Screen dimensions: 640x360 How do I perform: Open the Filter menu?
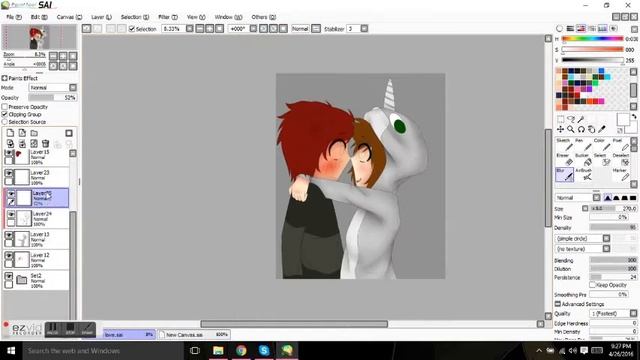(x=168, y=17)
